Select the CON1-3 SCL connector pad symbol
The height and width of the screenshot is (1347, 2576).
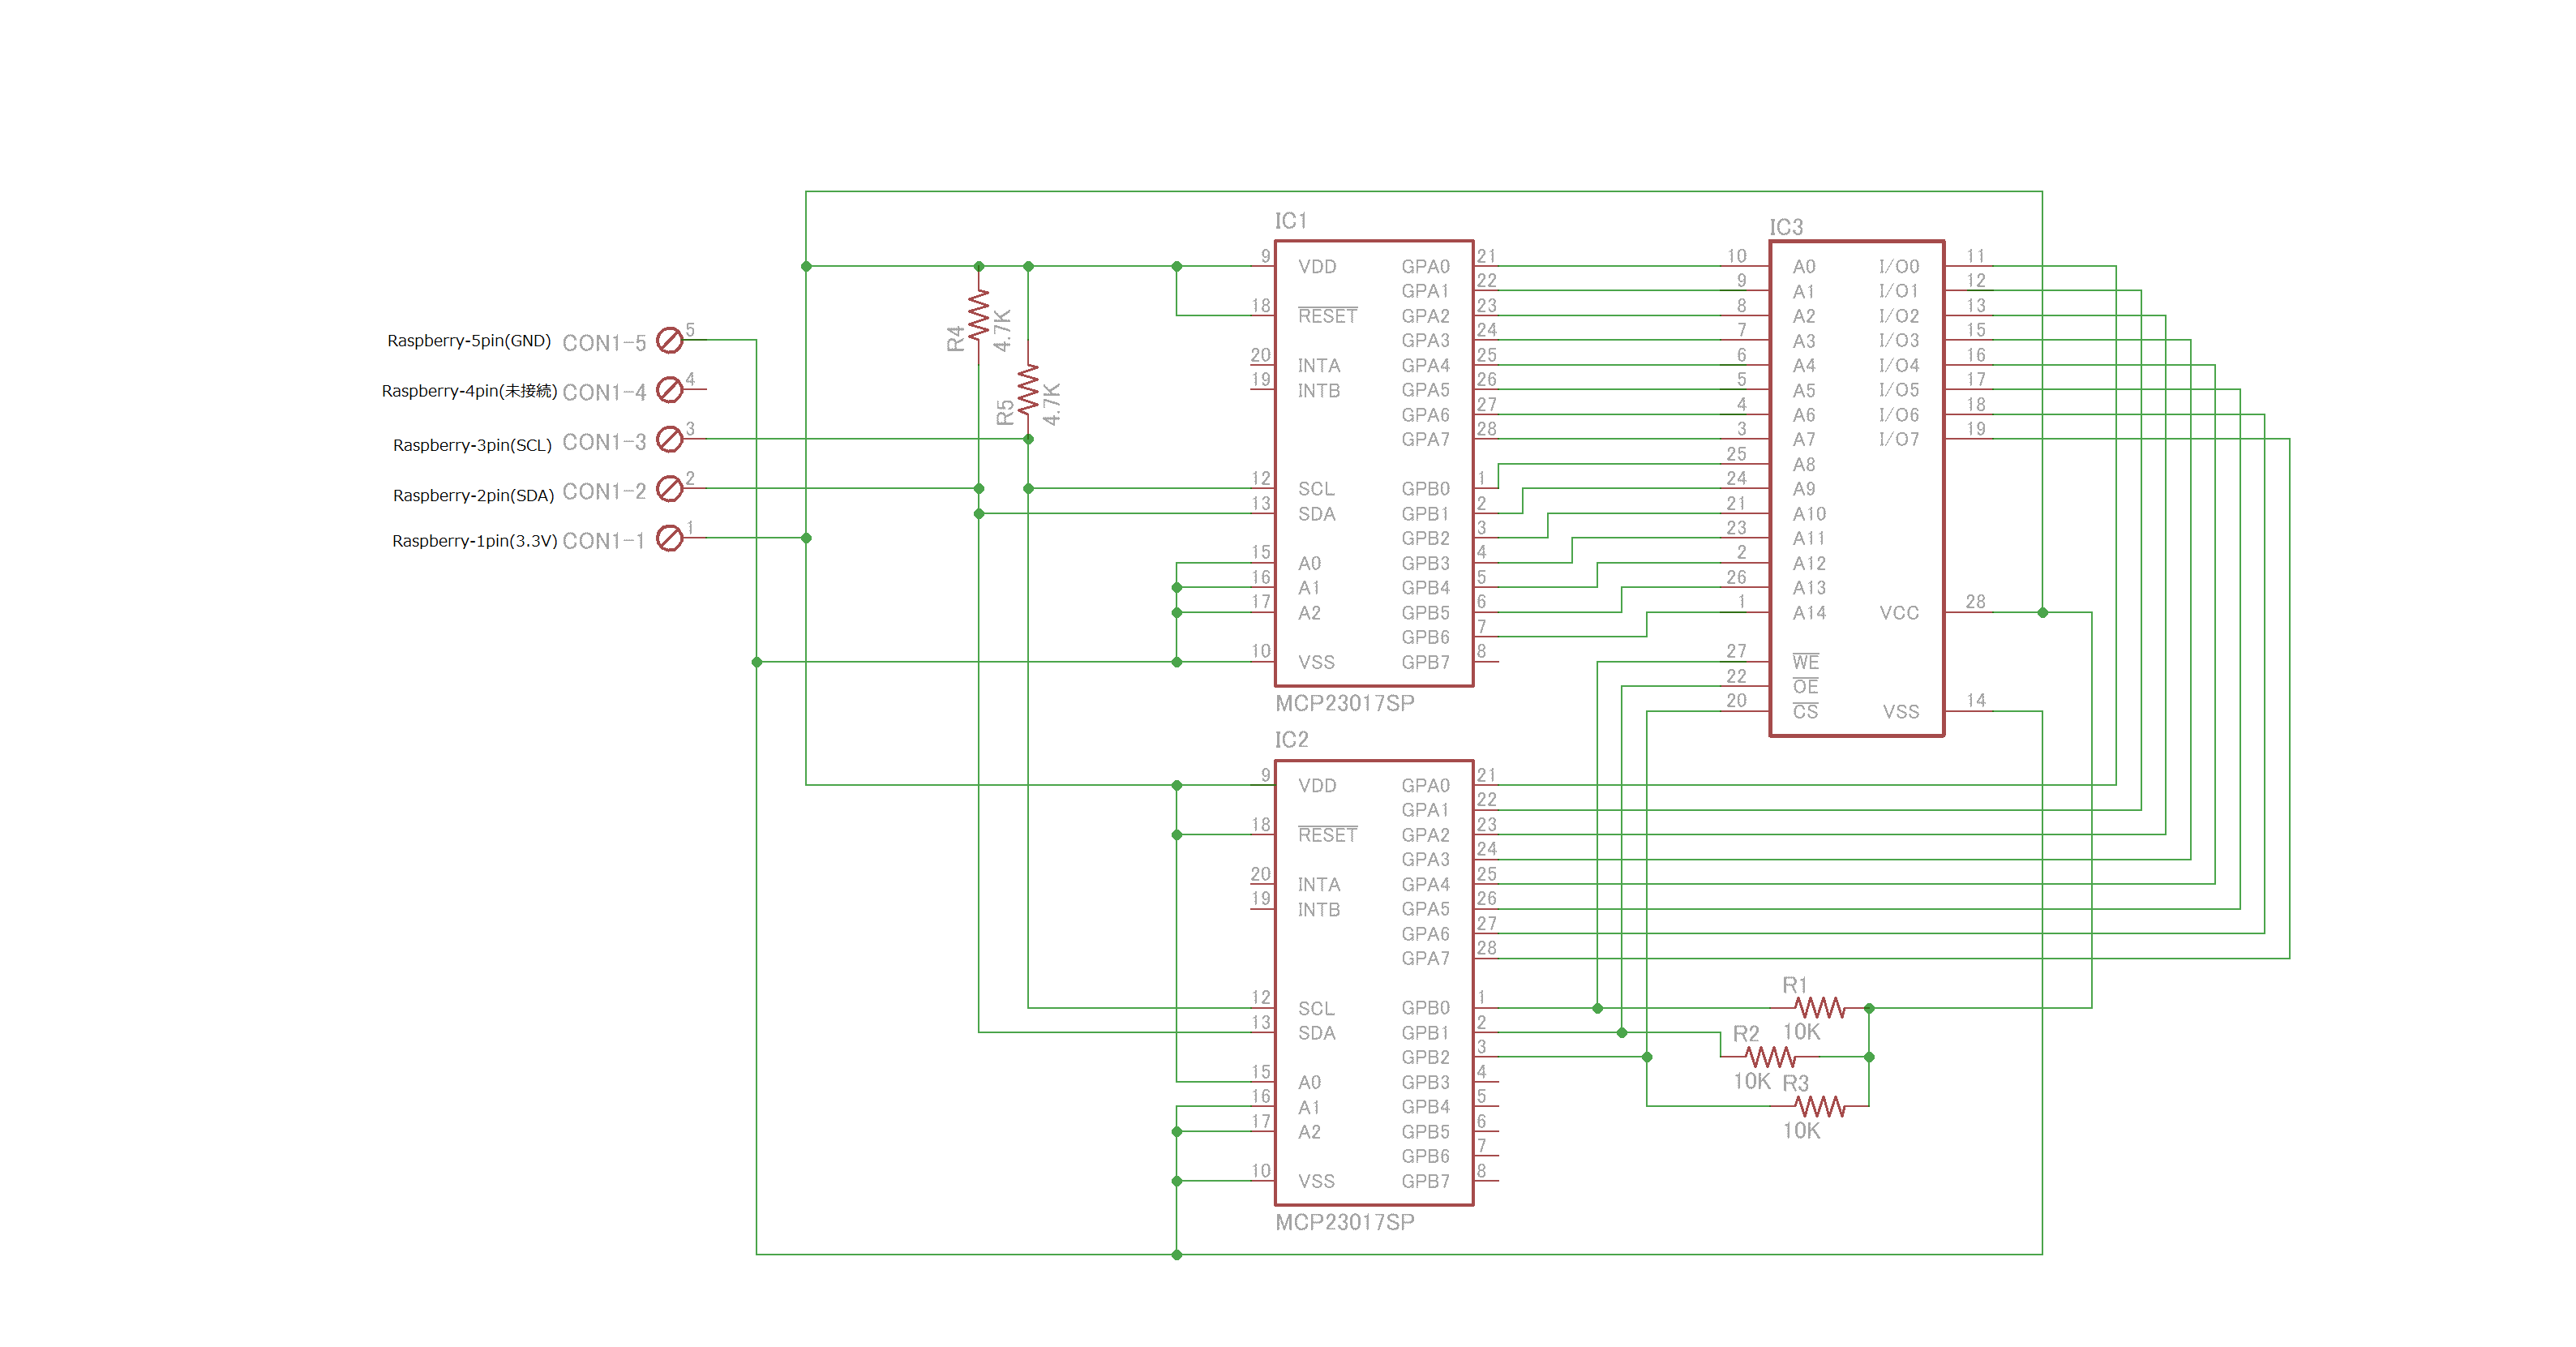click(669, 439)
